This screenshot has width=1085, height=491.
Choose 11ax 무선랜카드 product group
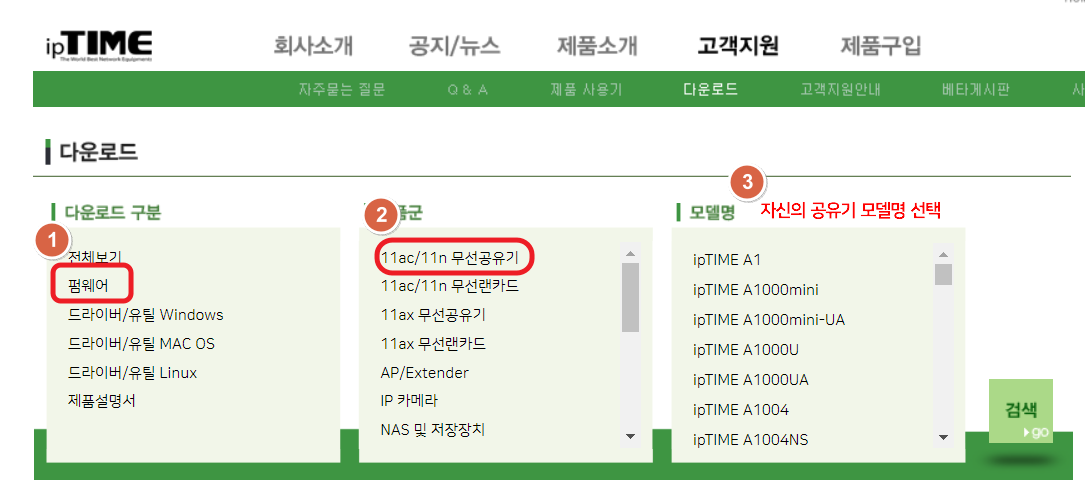pos(433,344)
